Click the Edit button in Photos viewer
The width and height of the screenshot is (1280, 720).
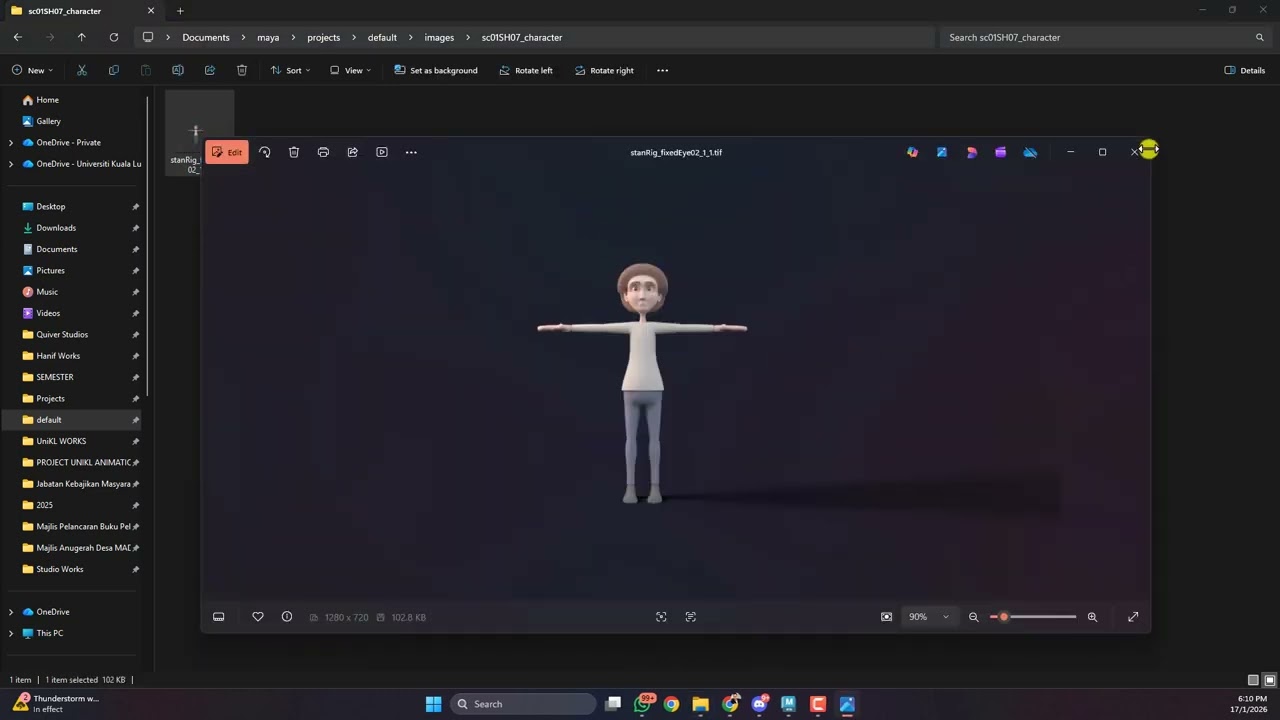point(227,152)
